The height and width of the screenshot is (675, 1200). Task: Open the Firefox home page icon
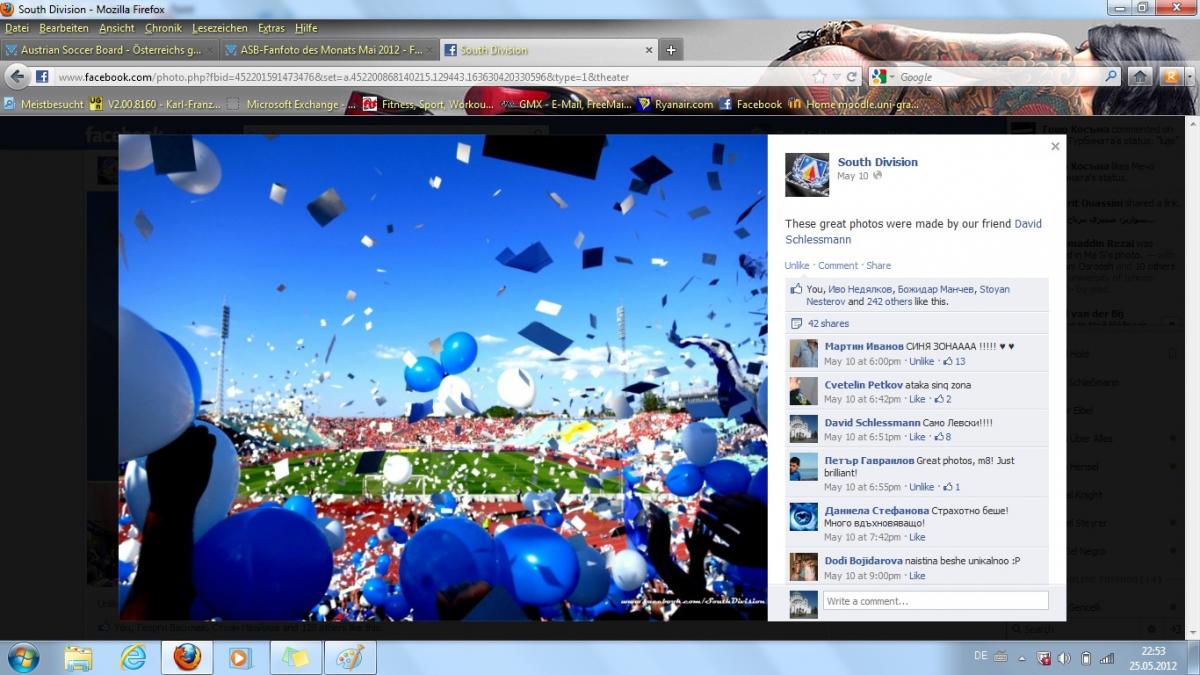pos(1139,77)
